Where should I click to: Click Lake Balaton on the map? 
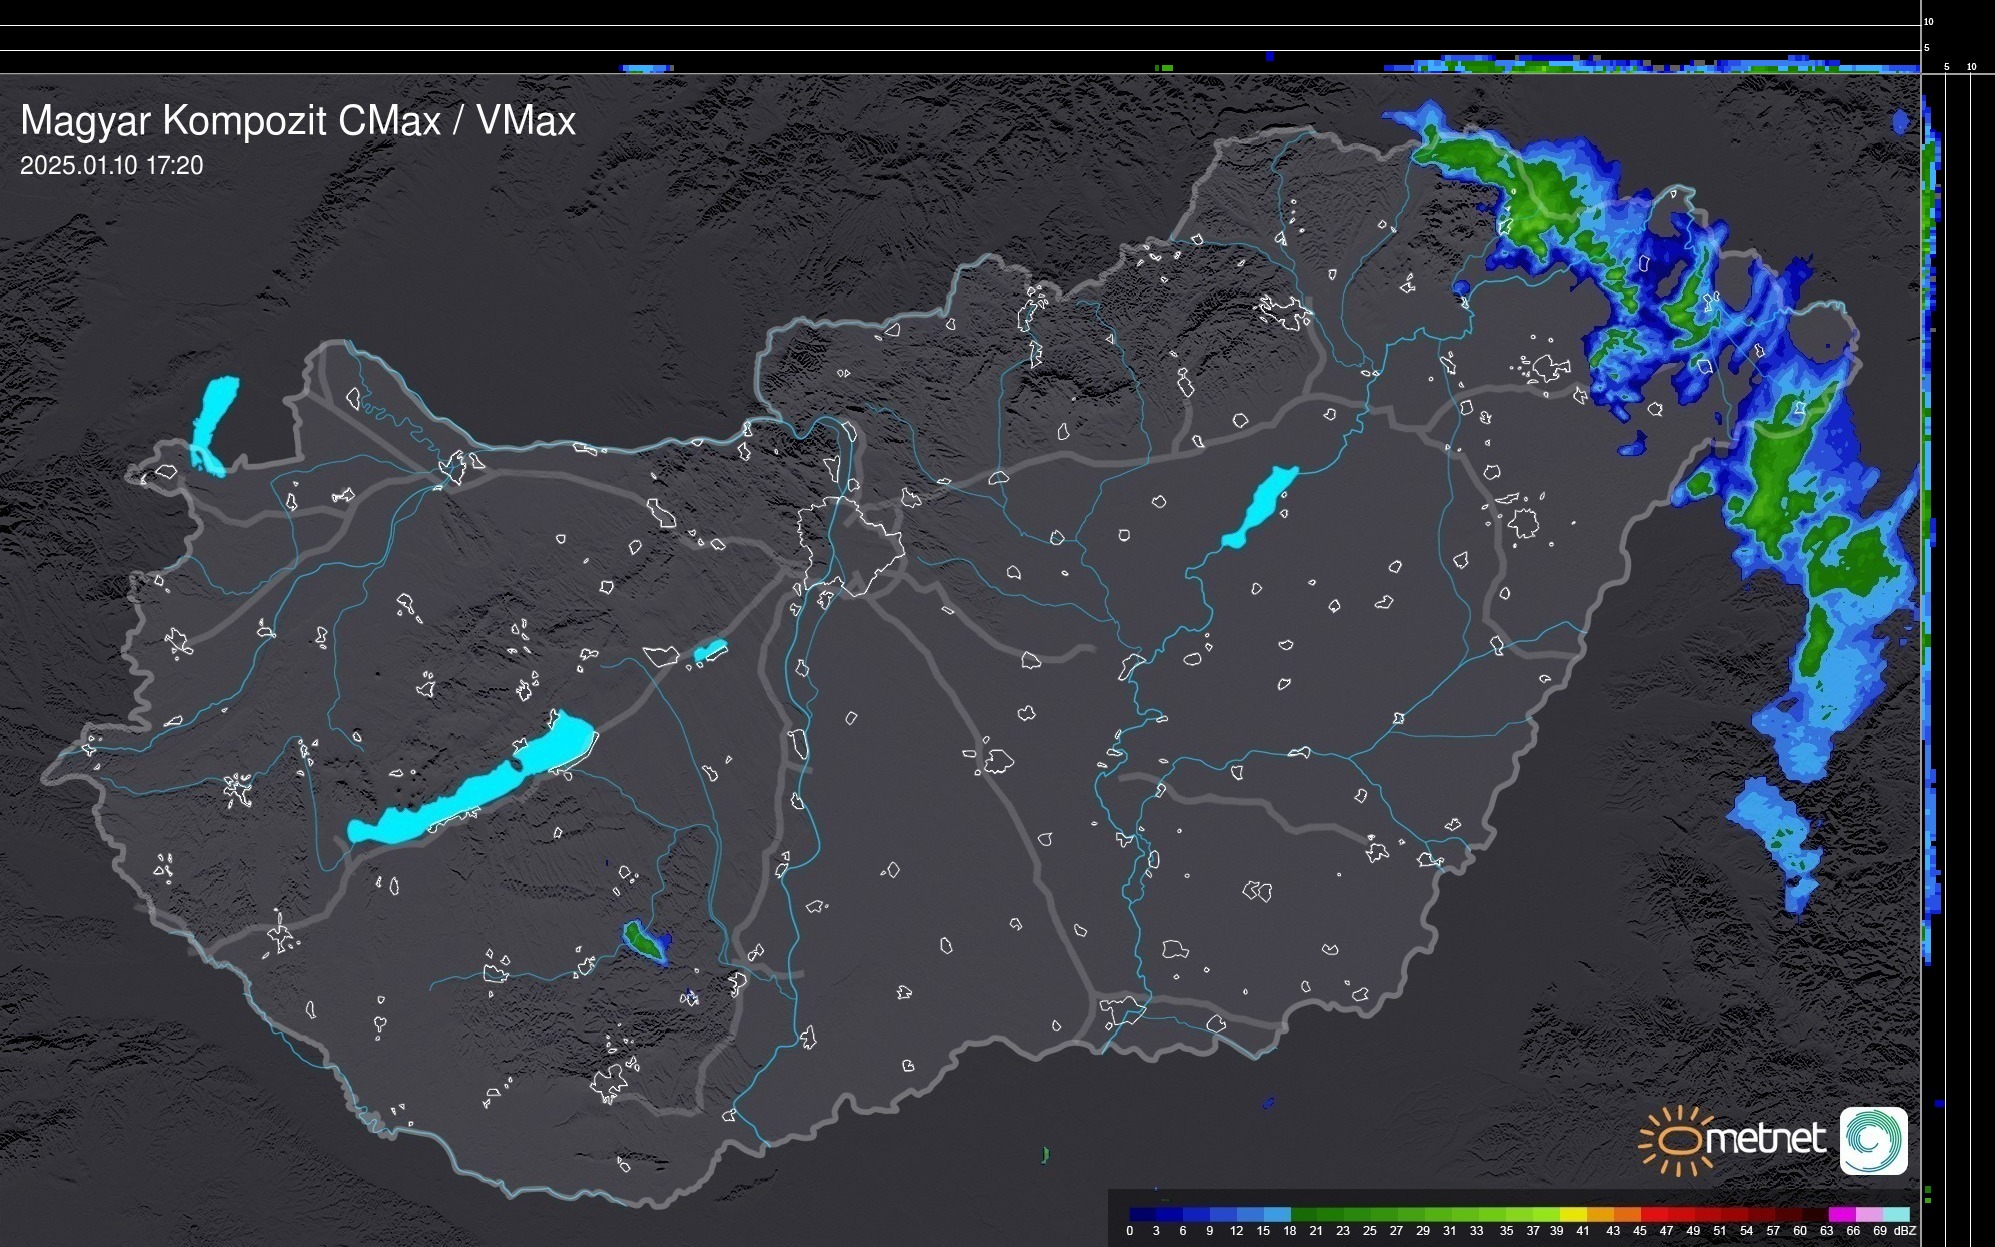[x=470, y=790]
